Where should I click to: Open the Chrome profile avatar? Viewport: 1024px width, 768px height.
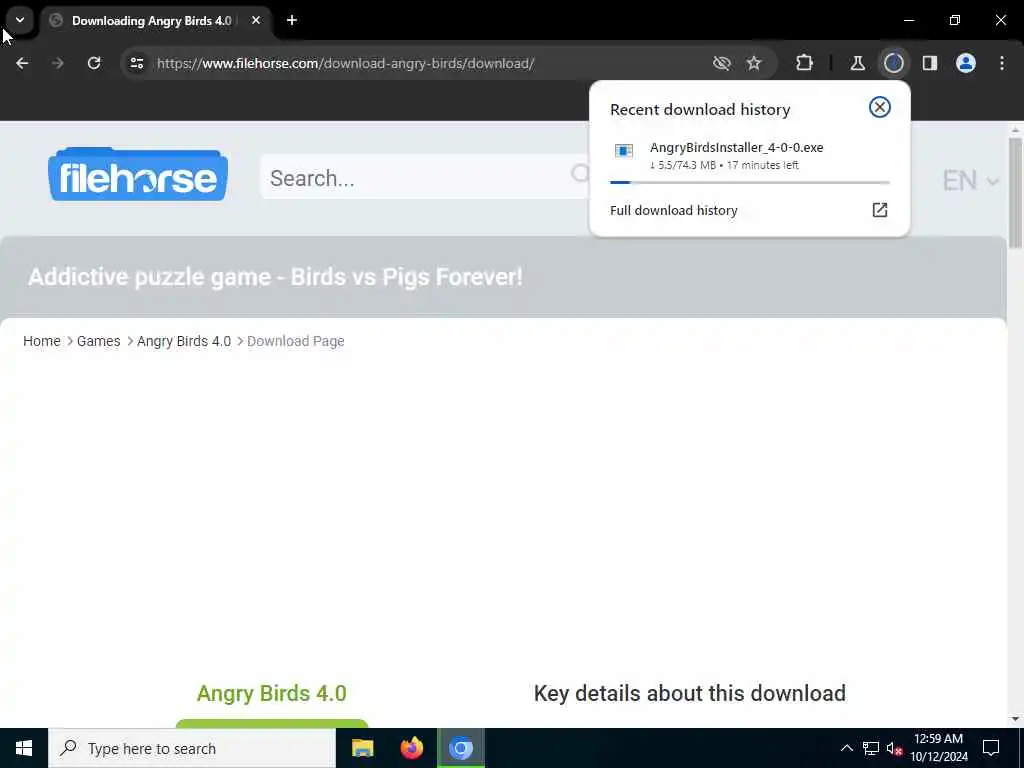966,63
